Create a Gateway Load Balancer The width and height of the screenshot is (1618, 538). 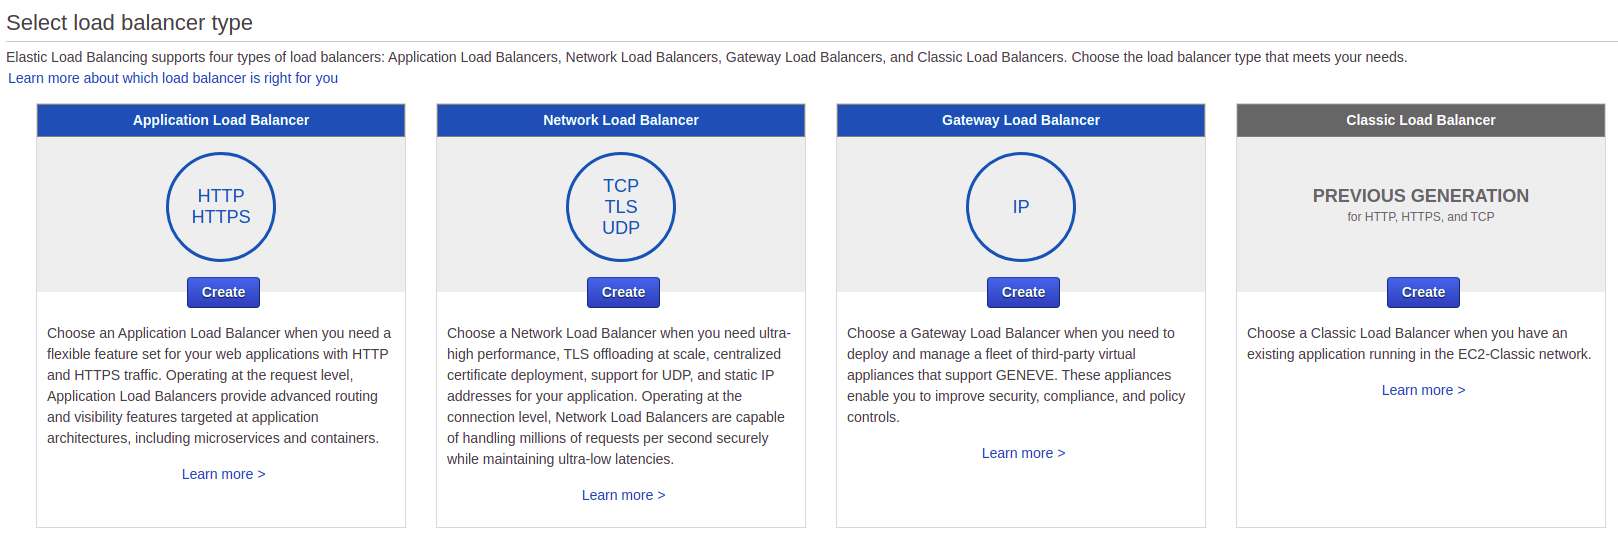(x=1023, y=292)
